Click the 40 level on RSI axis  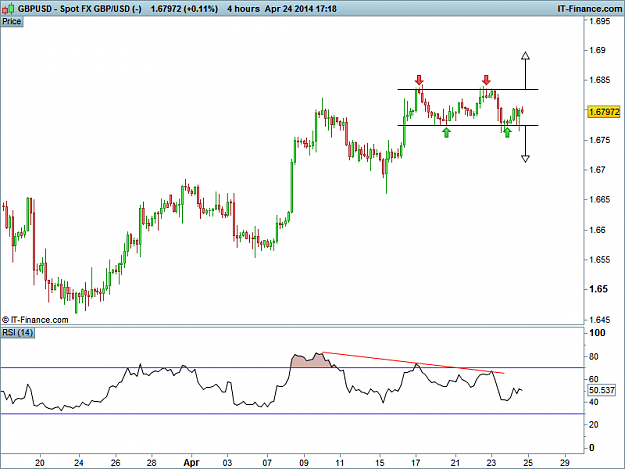tap(594, 402)
